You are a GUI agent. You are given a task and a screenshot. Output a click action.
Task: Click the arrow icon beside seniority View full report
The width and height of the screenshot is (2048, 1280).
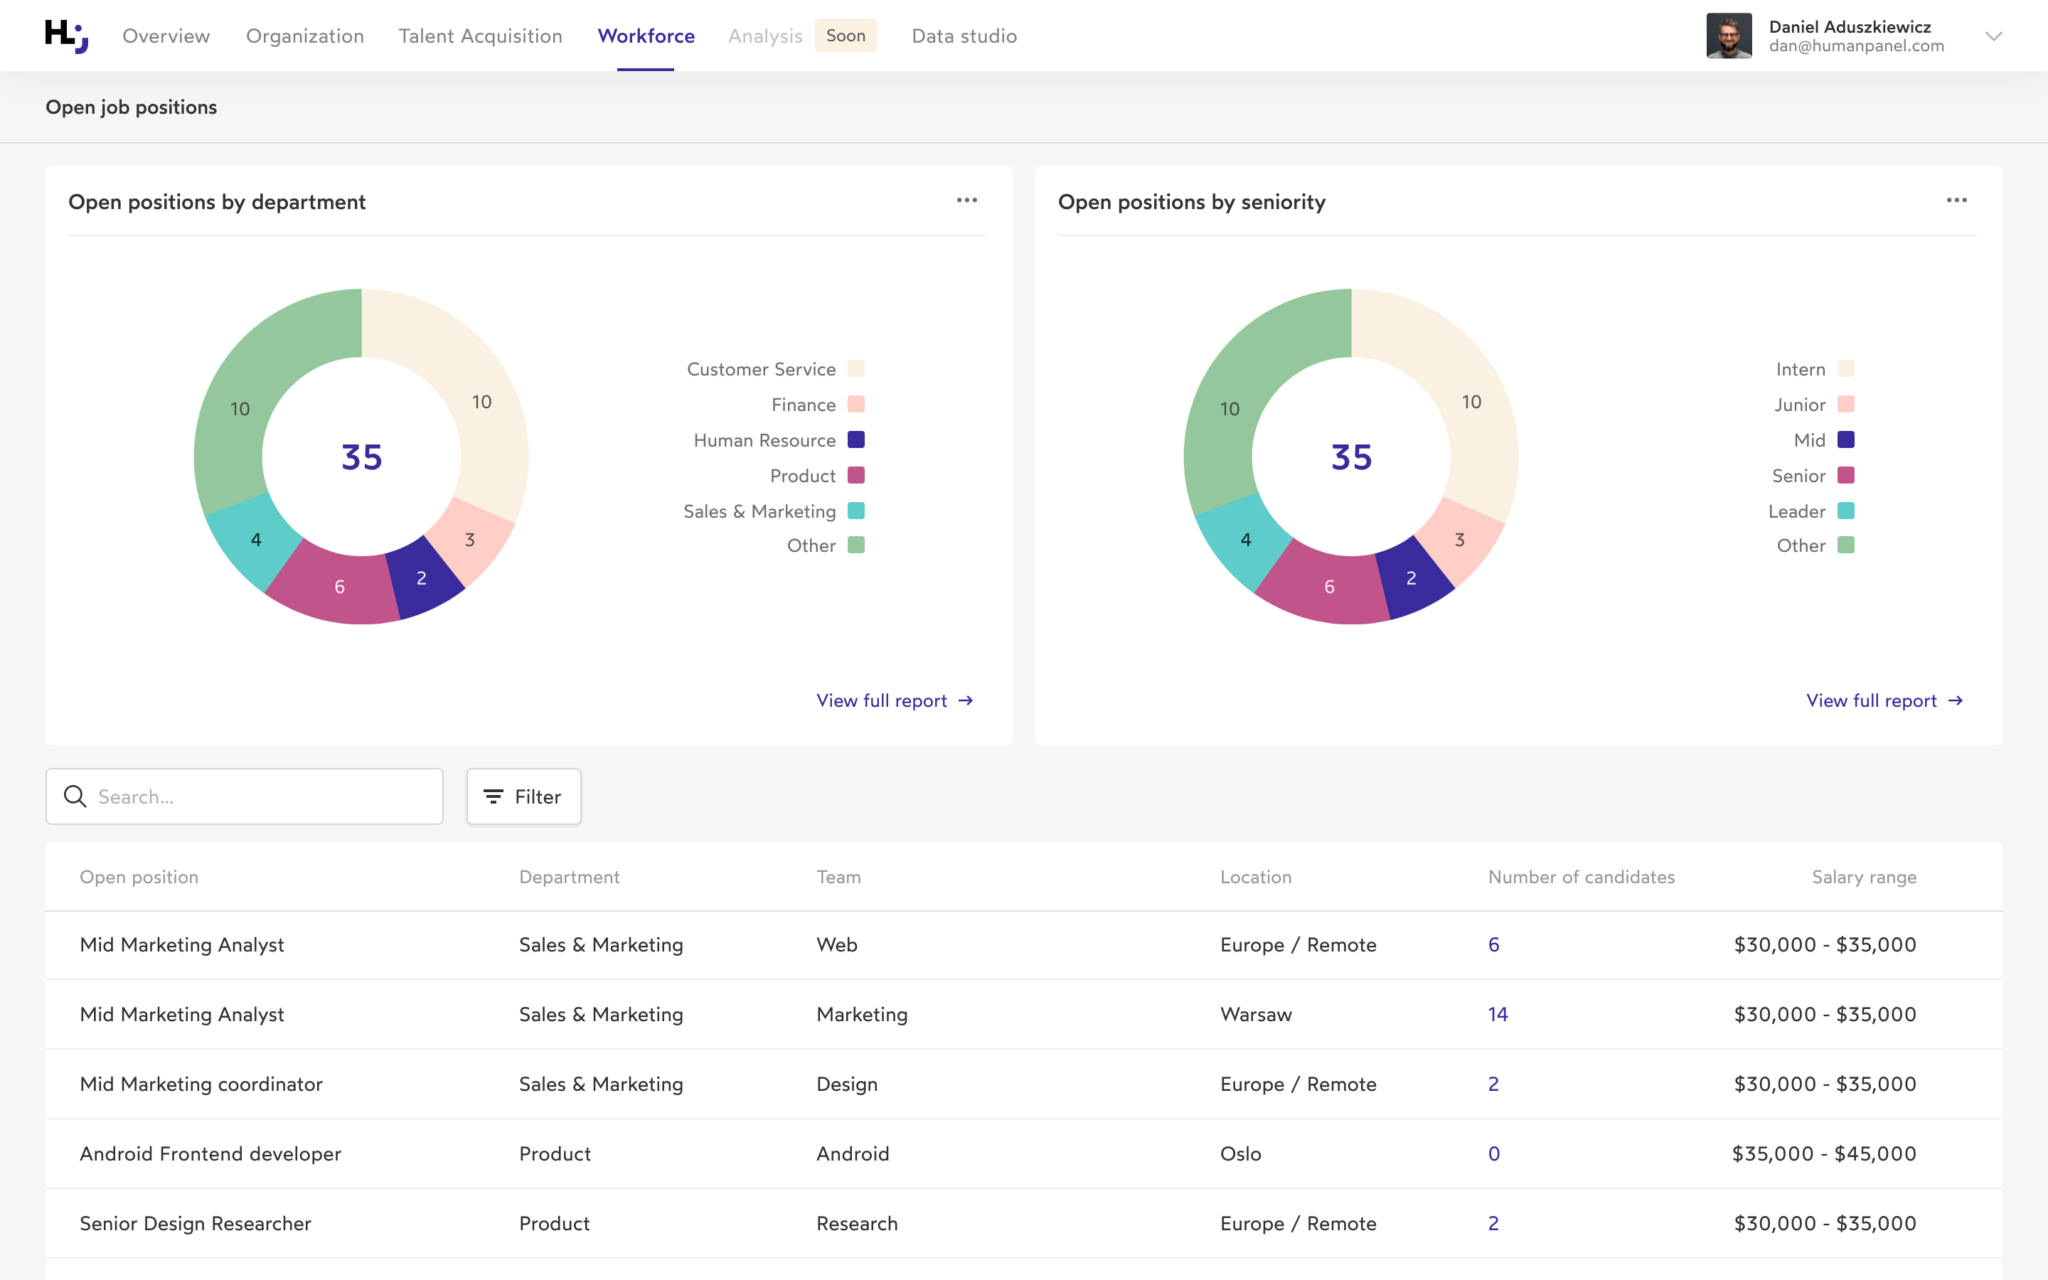pos(1955,700)
